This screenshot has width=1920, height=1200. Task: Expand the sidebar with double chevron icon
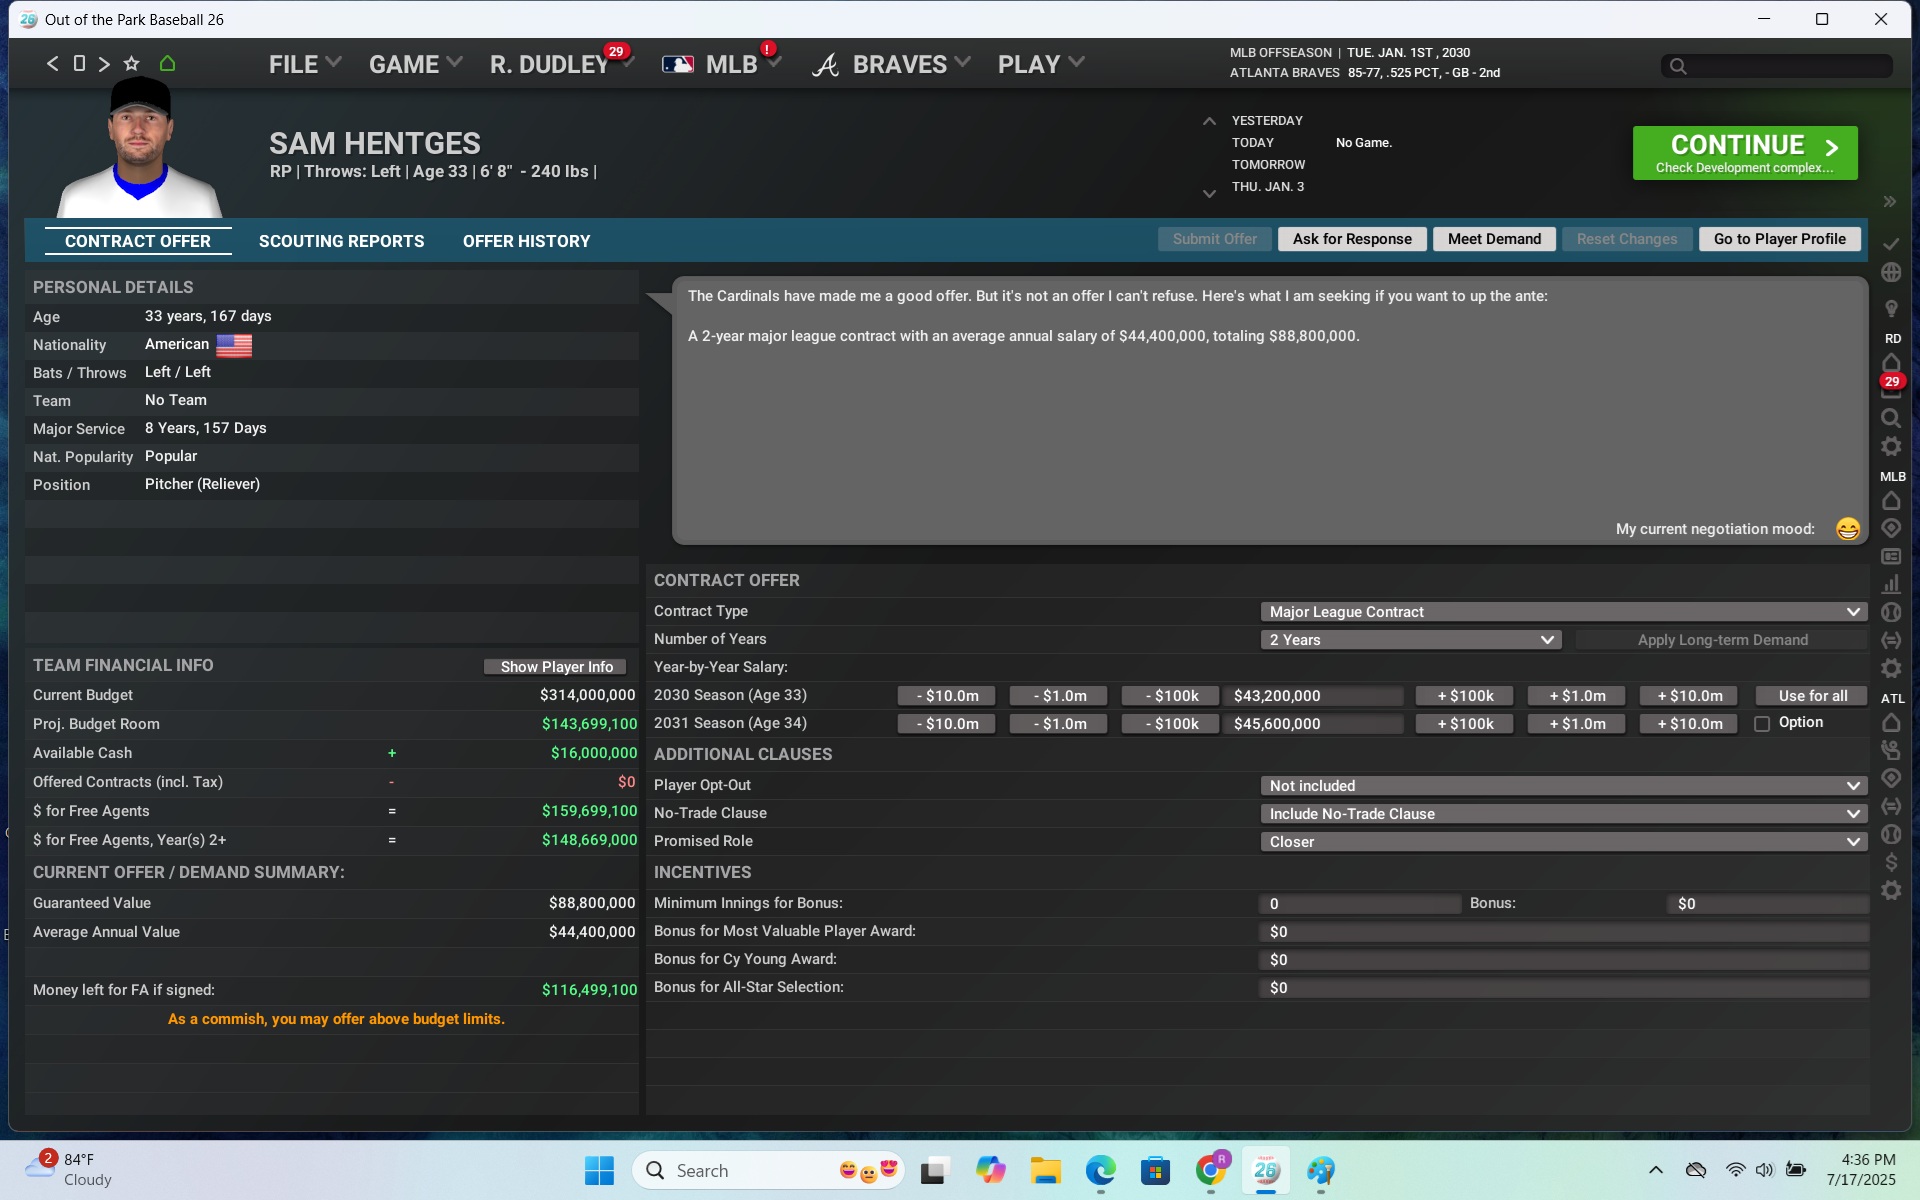click(1889, 202)
